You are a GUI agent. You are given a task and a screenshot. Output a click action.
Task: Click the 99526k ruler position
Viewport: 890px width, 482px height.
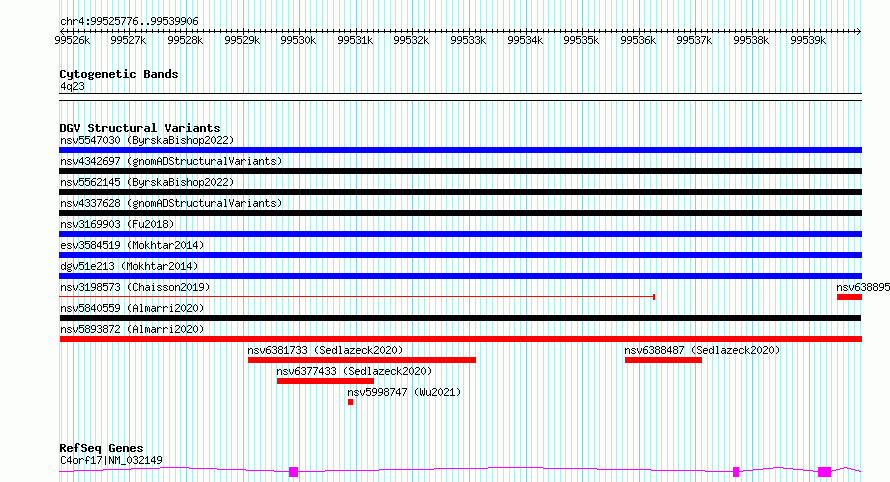click(x=72, y=40)
